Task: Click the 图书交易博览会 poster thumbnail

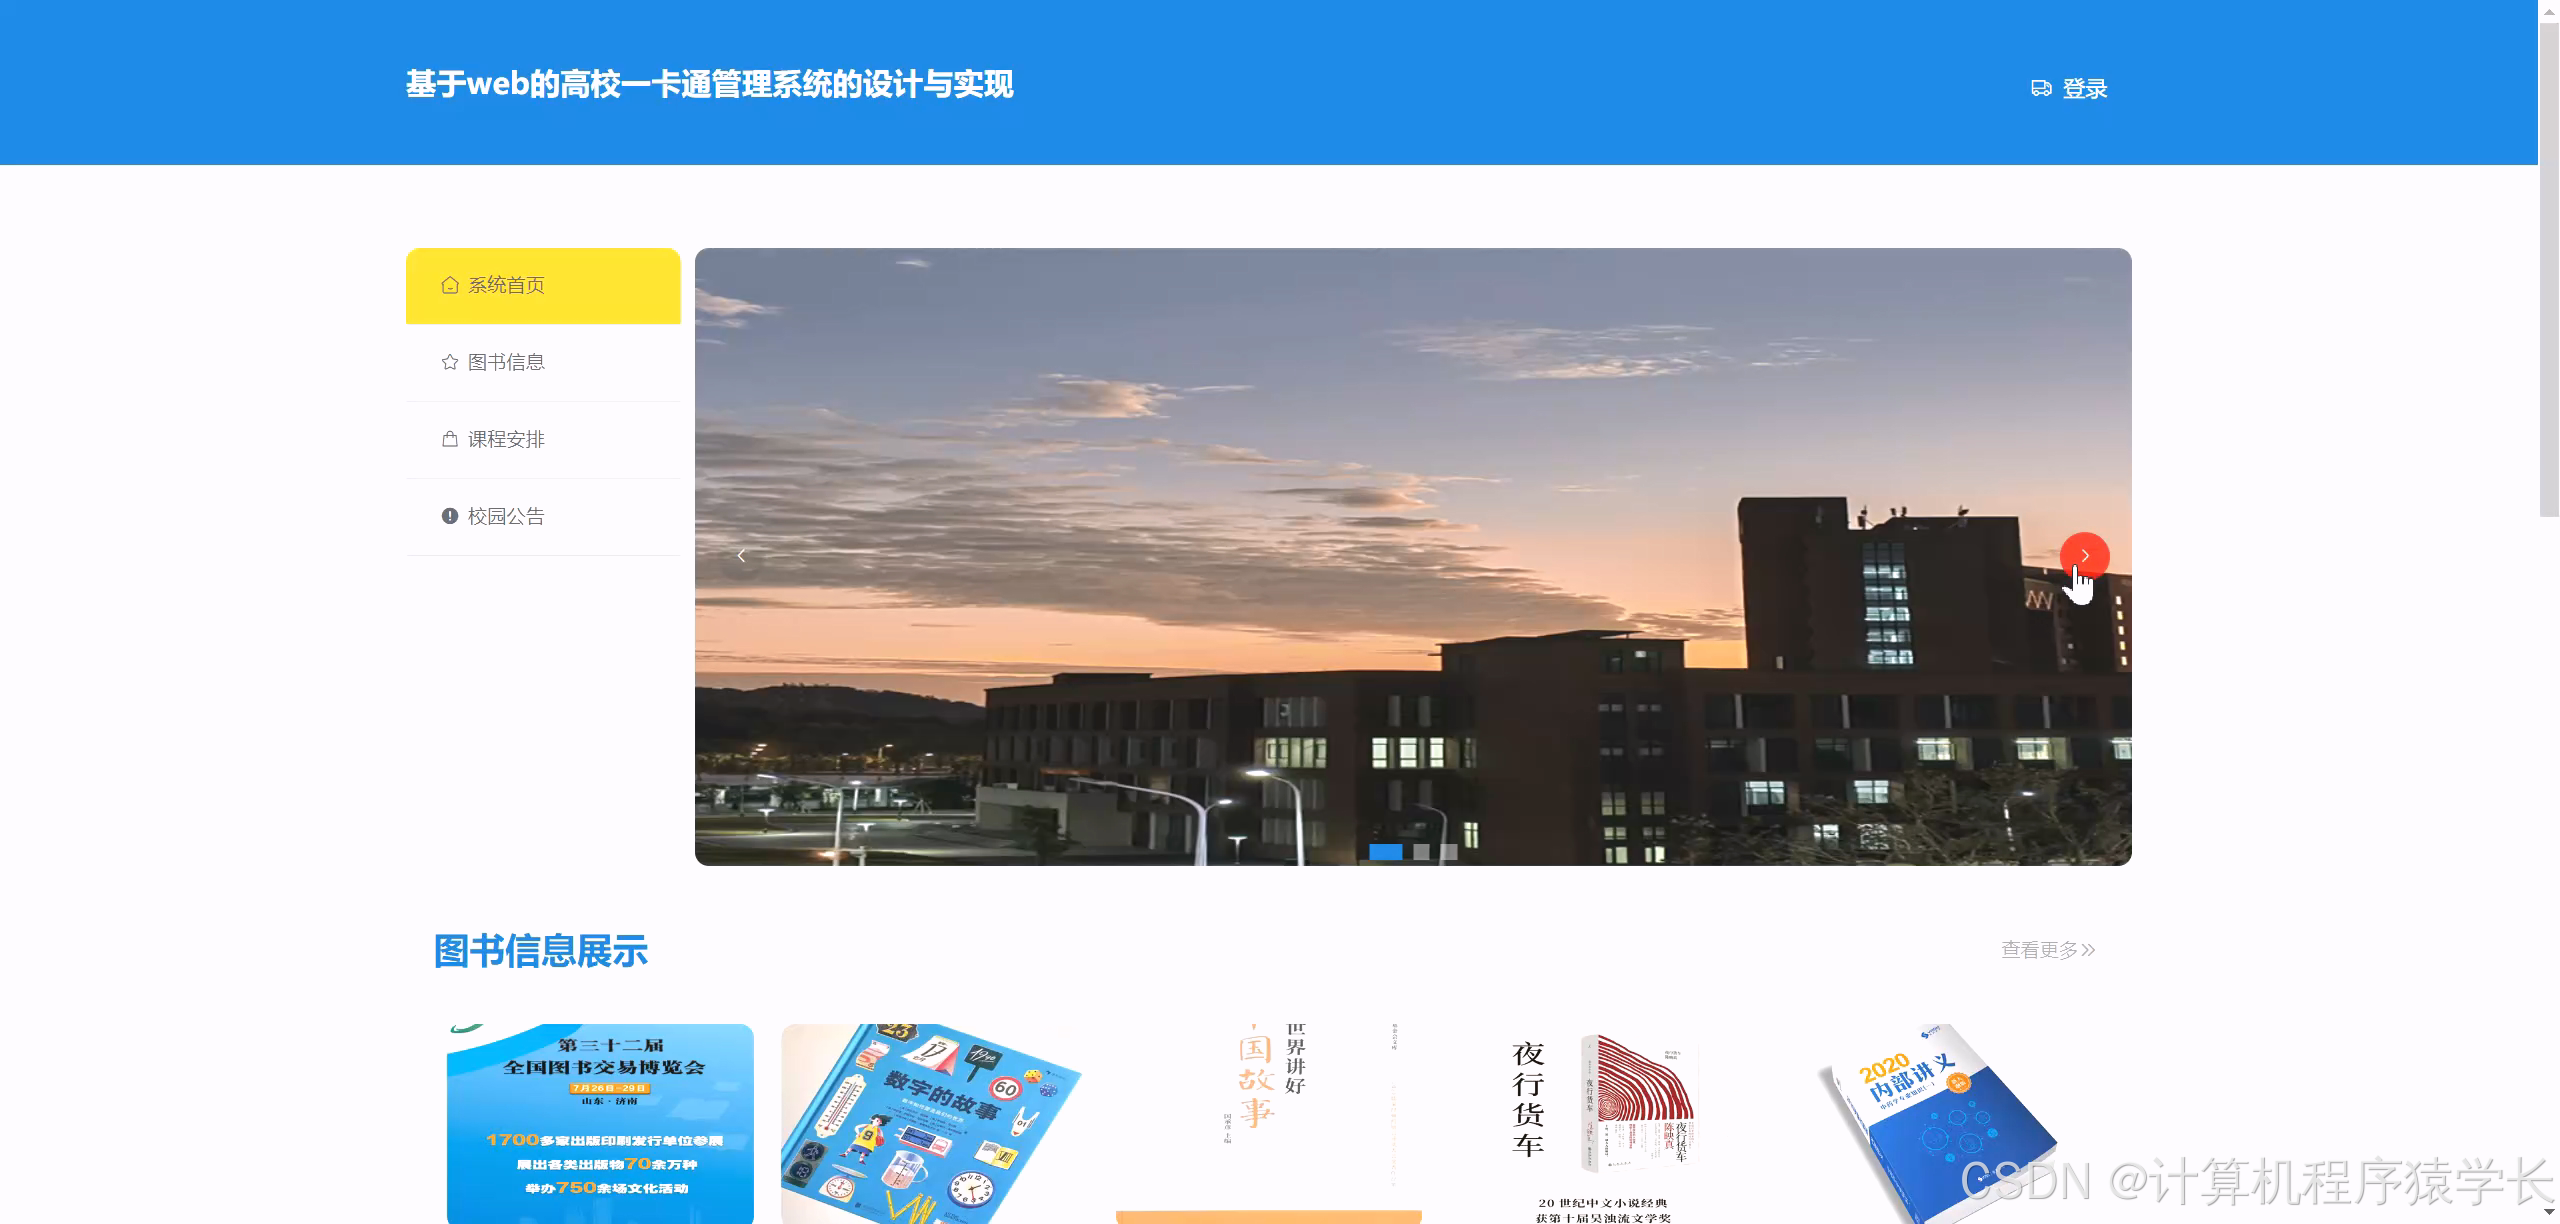Action: [600, 1120]
